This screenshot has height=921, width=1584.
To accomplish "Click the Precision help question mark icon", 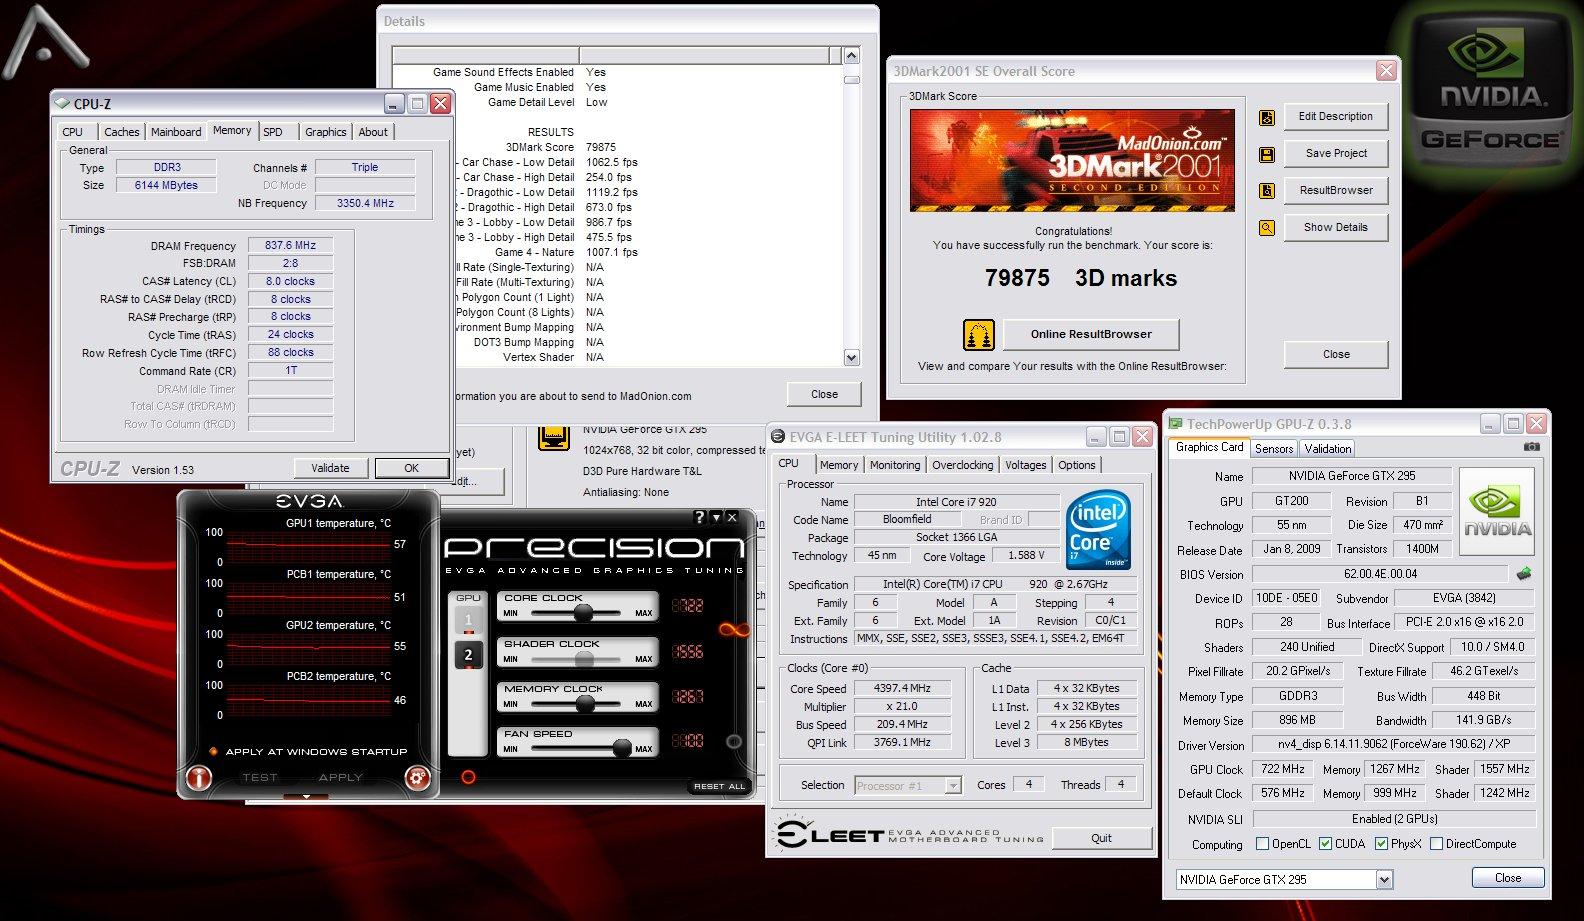I will [x=700, y=517].
